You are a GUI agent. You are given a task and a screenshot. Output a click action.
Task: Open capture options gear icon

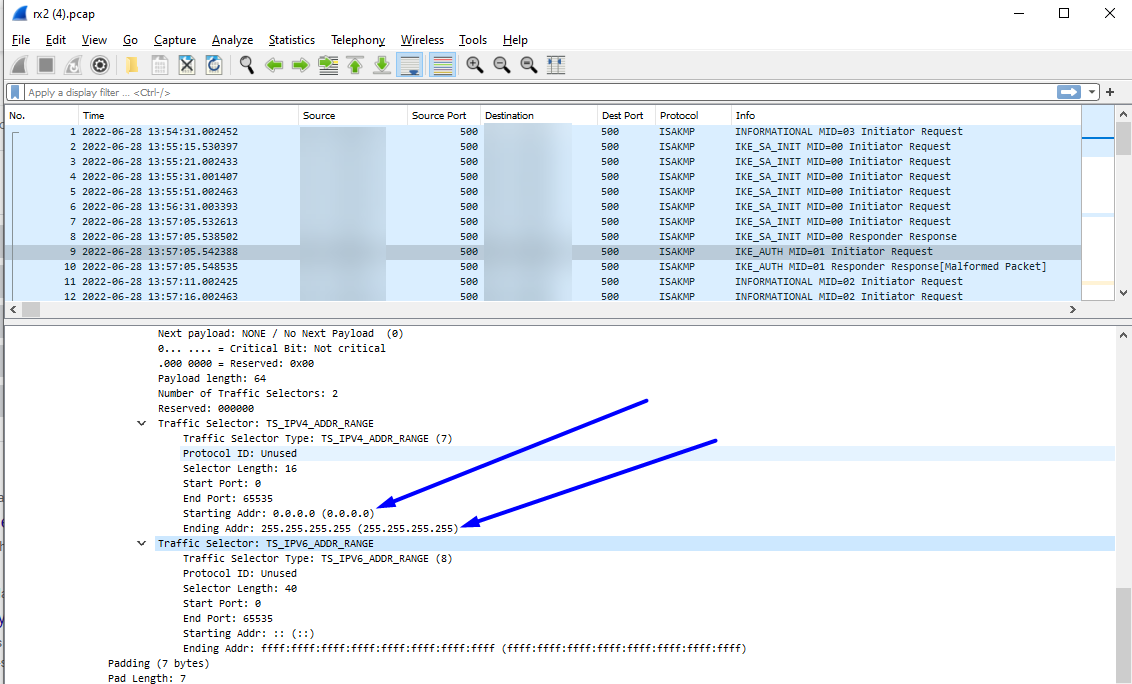pos(99,64)
